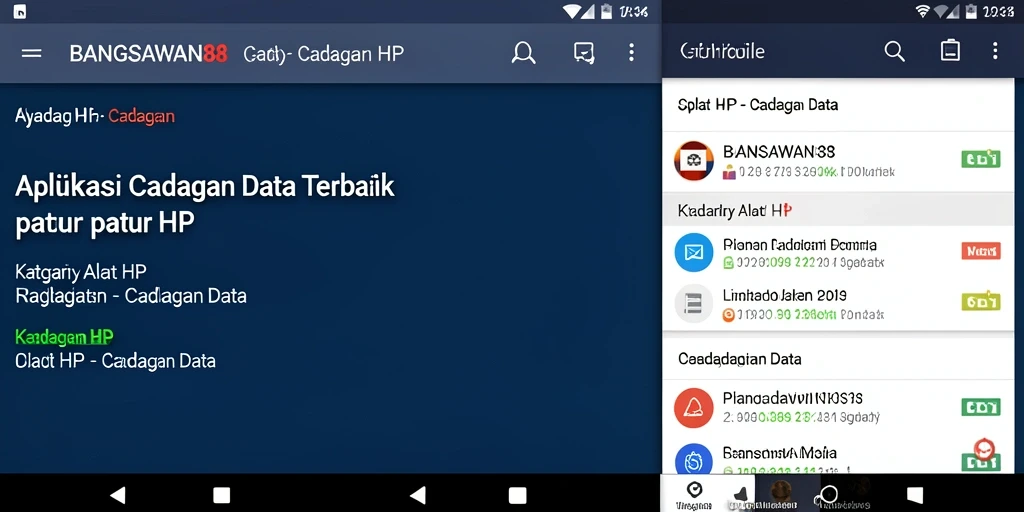This screenshot has height=512, width=1024.
Task: Click the green button on Plandadavvil row
Action: [981, 408]
